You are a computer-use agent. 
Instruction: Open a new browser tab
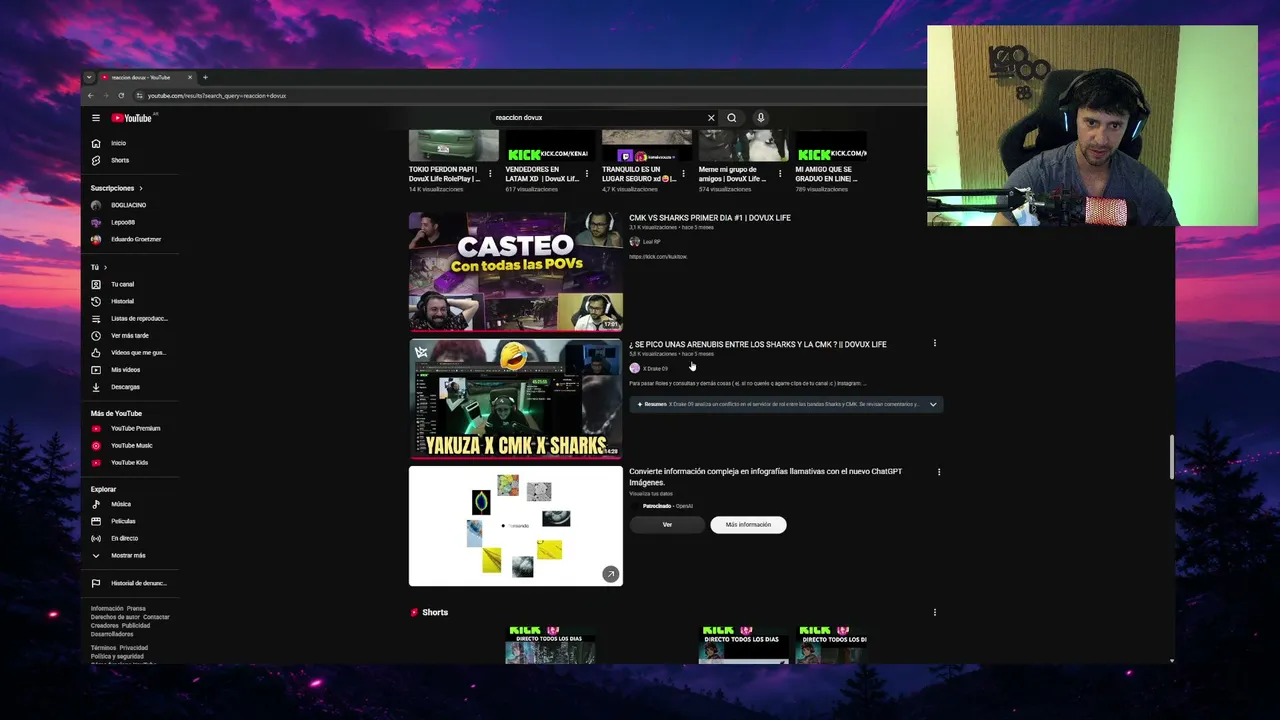(205, 77)
